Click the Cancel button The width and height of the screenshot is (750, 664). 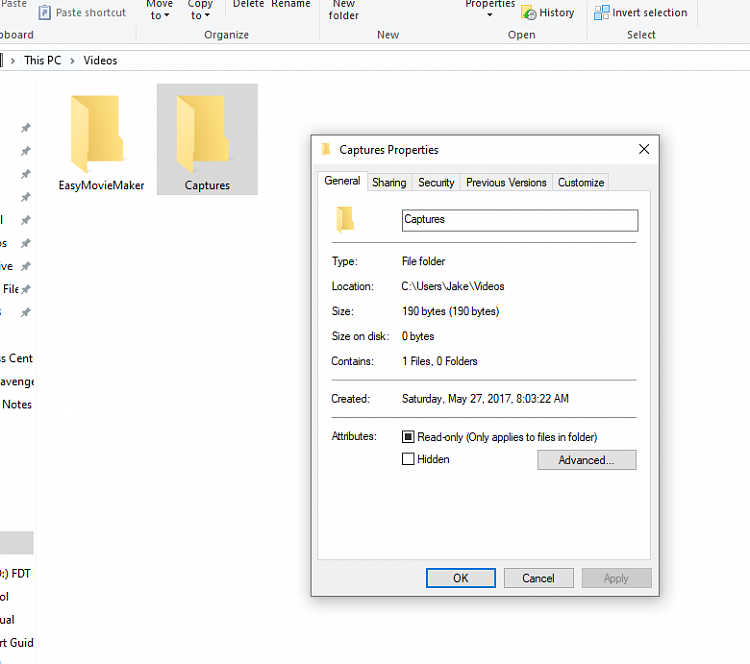pos(539,578)
